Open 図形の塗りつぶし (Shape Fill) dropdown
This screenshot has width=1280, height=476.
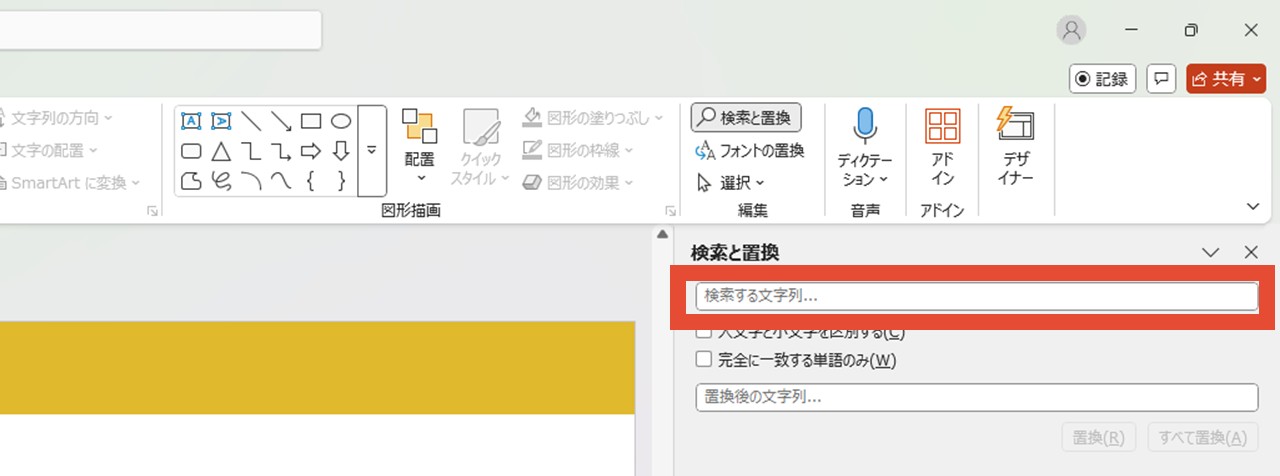pyautogui.click(x=593, y=118)
